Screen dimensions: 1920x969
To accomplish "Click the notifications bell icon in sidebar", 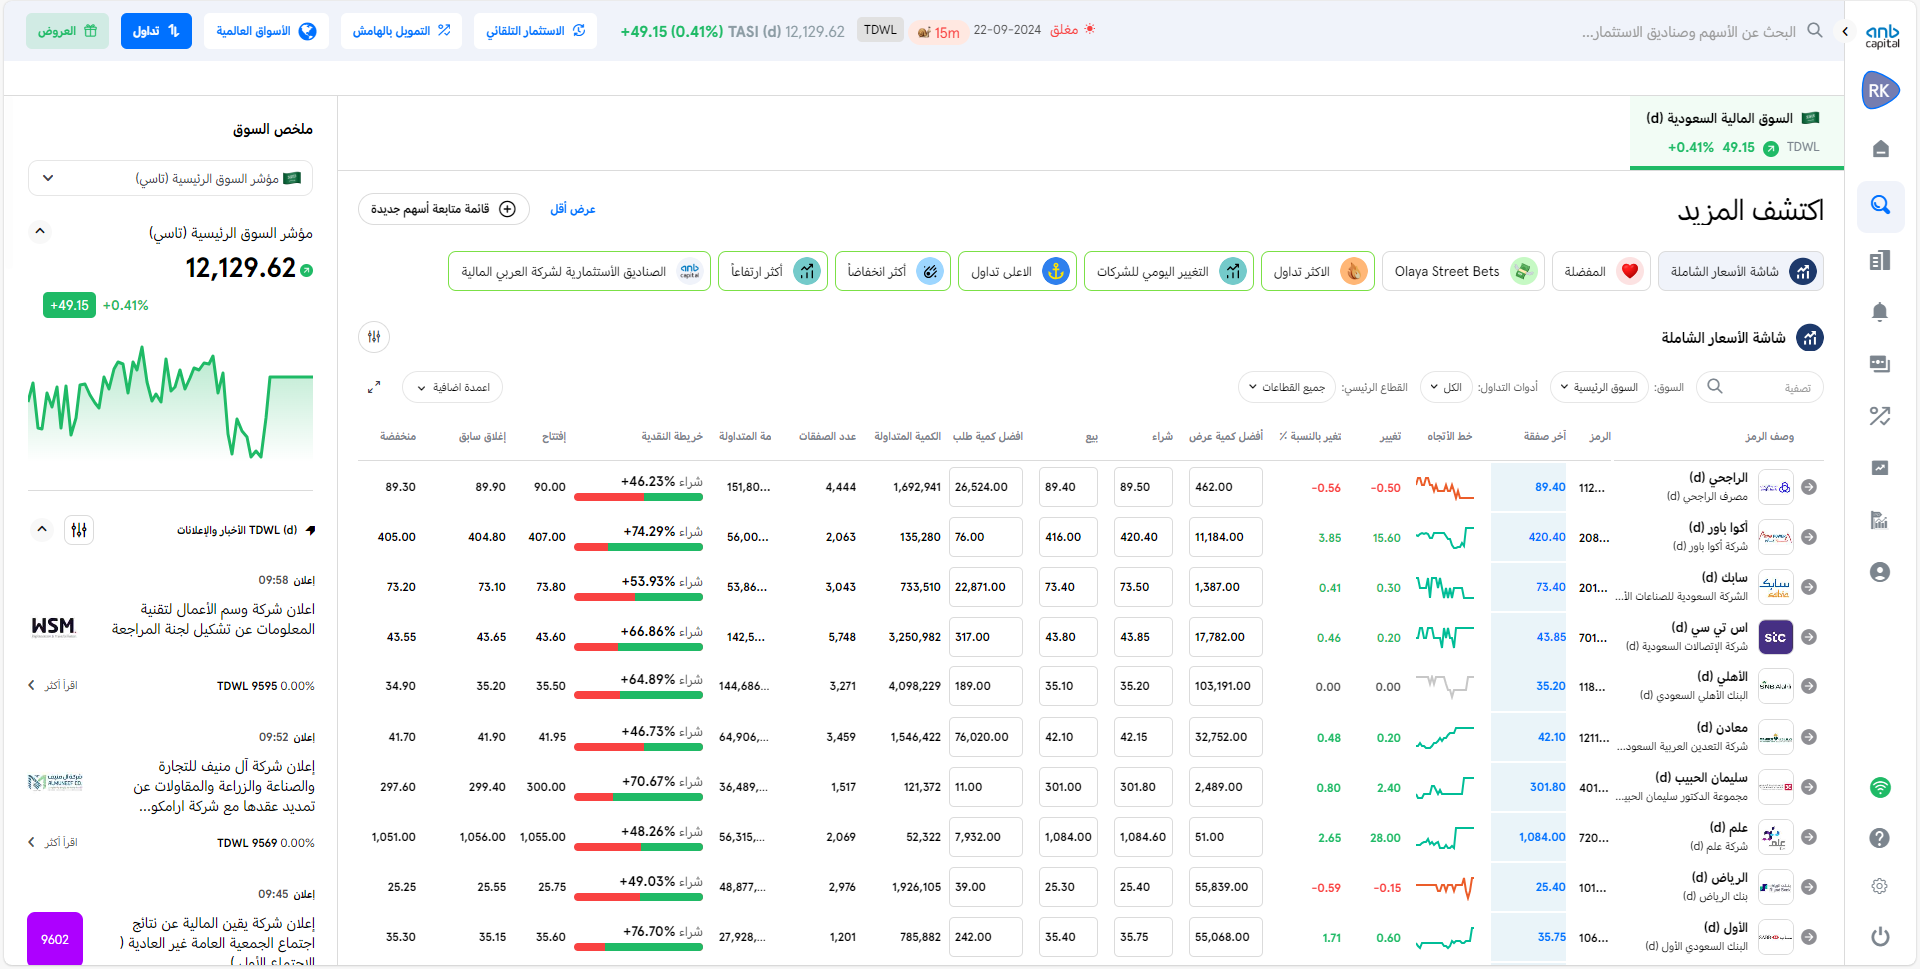I will click(x=1879, y=312).
